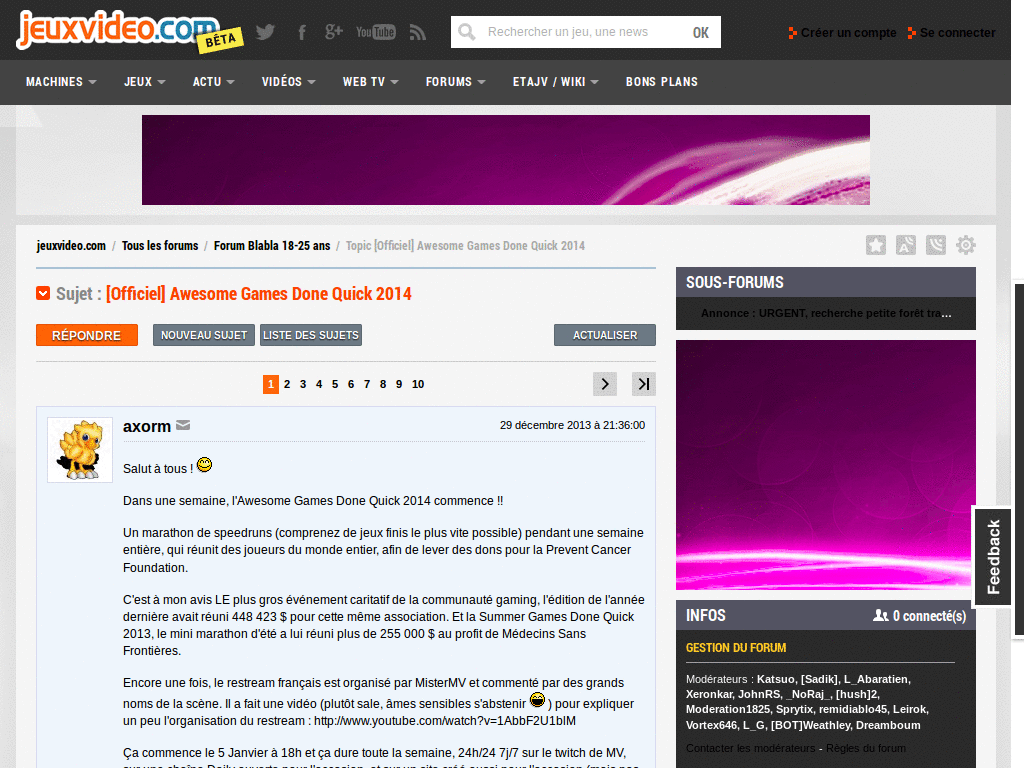Go to page 4 of topic
Screen dimensions: 1024x768
click(x=319, y=384)
